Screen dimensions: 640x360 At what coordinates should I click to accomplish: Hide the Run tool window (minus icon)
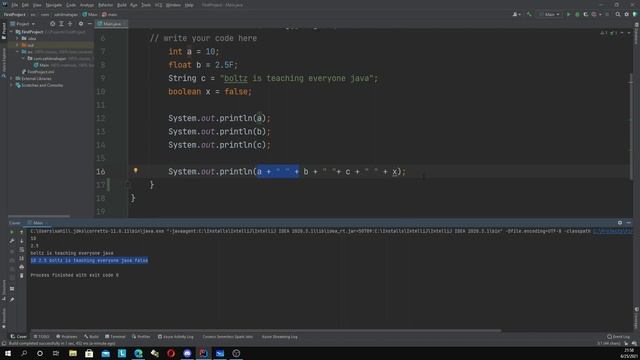pyautogui.click(x=629, y=222)
